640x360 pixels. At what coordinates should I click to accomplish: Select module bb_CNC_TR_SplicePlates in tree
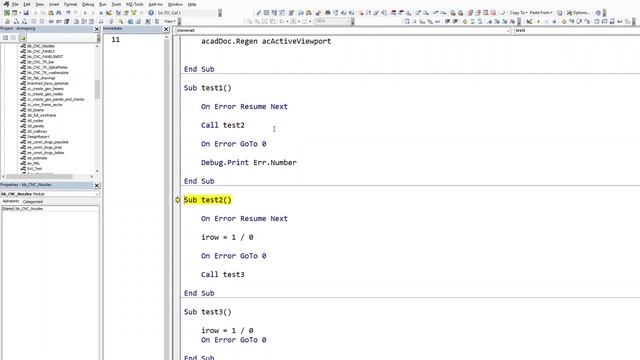tap(47, 67)
